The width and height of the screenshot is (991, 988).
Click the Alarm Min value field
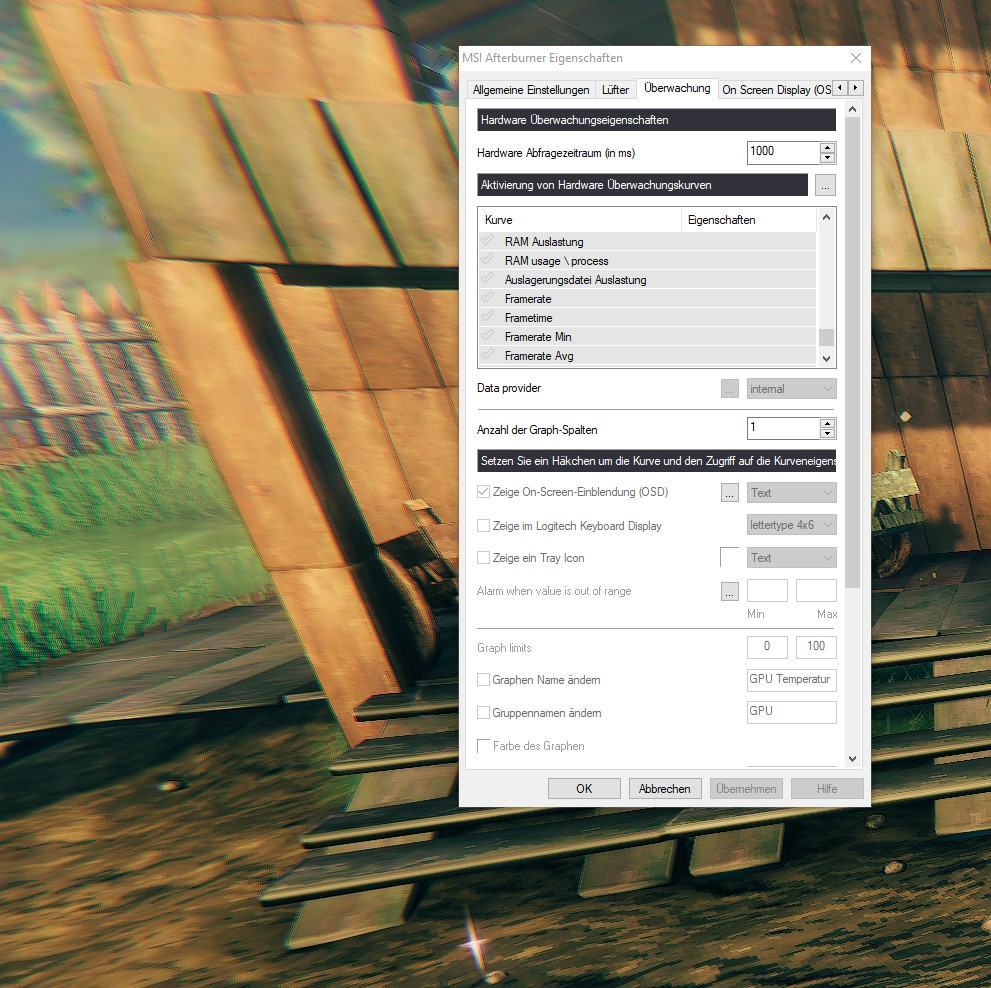767,590
